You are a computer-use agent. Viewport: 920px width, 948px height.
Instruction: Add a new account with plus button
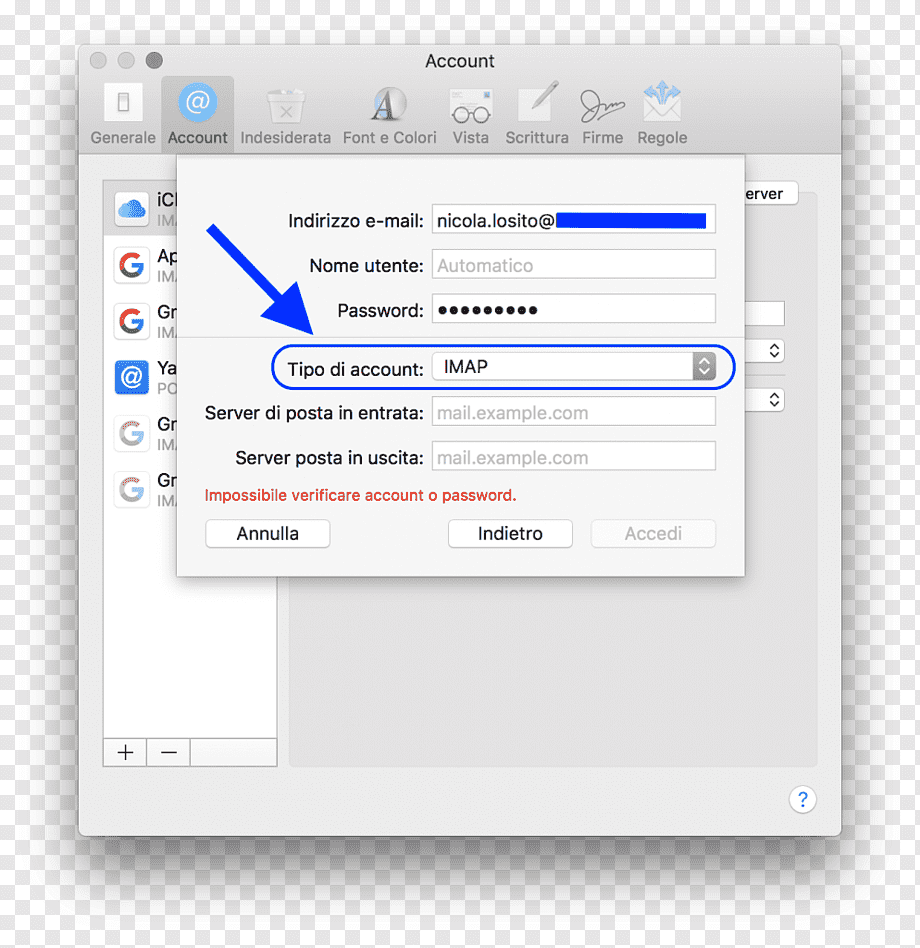point(125,752)
